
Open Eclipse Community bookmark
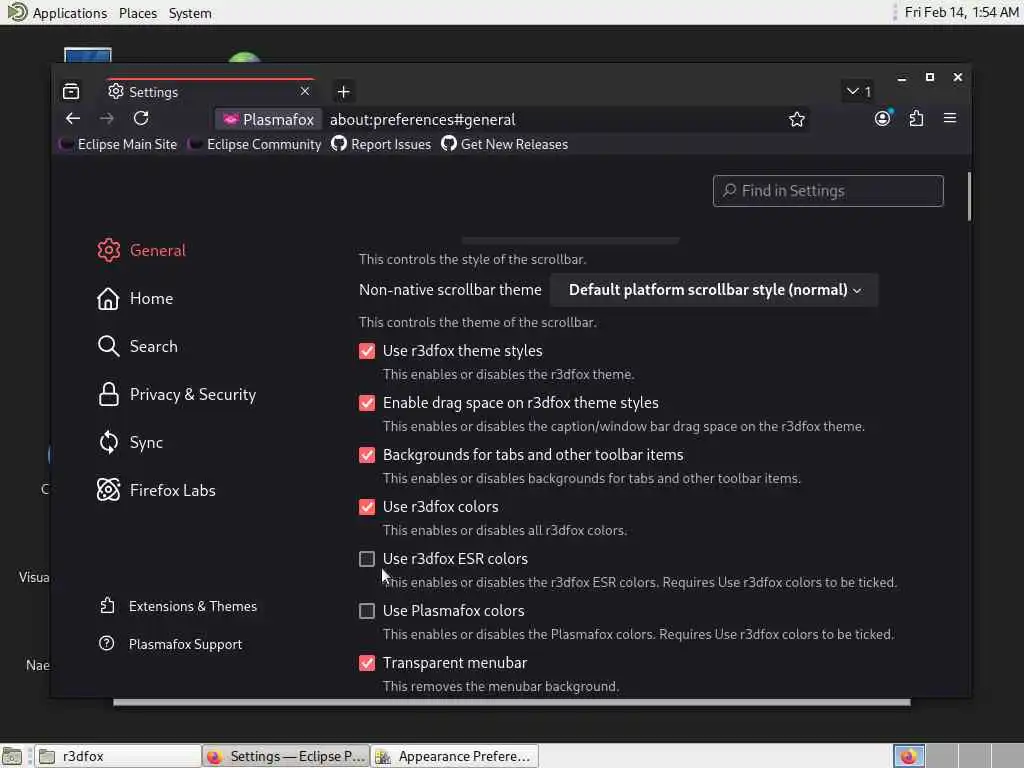(x=255, y=144)
